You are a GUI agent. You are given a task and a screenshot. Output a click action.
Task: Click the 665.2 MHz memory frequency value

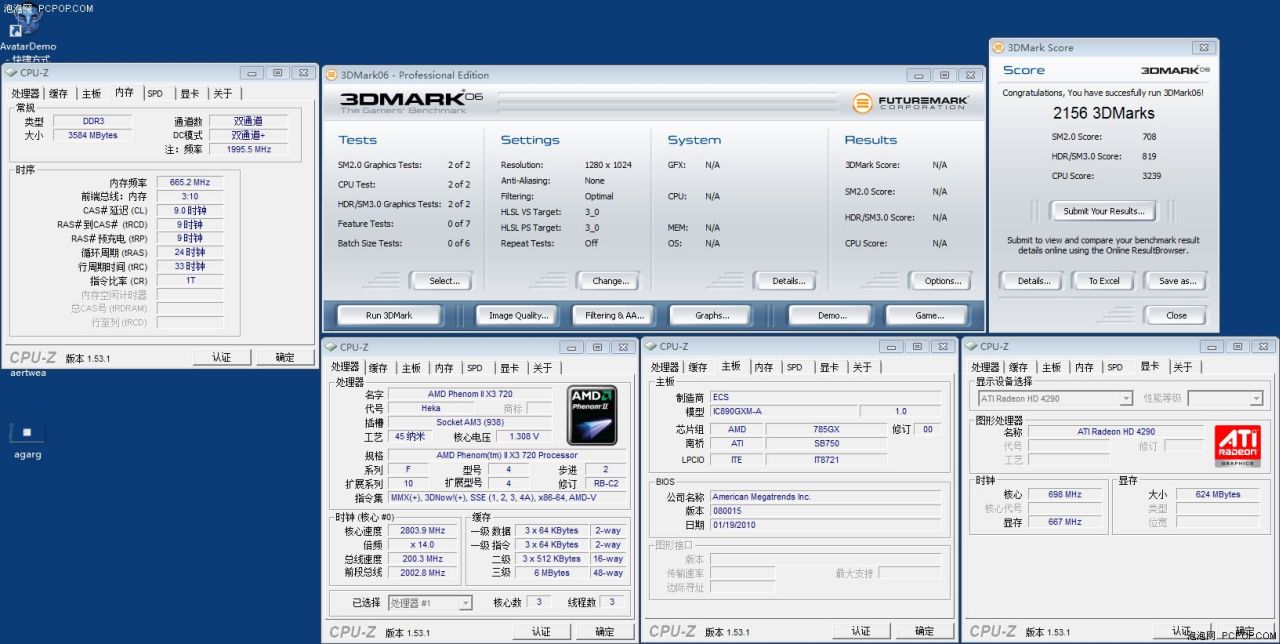point(189,183)
